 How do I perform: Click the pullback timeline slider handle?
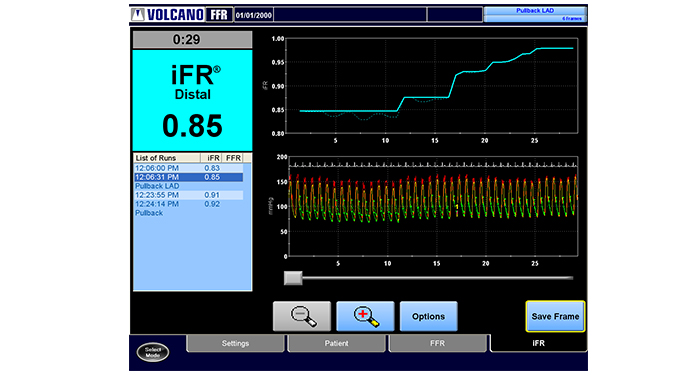pos(293,278)
